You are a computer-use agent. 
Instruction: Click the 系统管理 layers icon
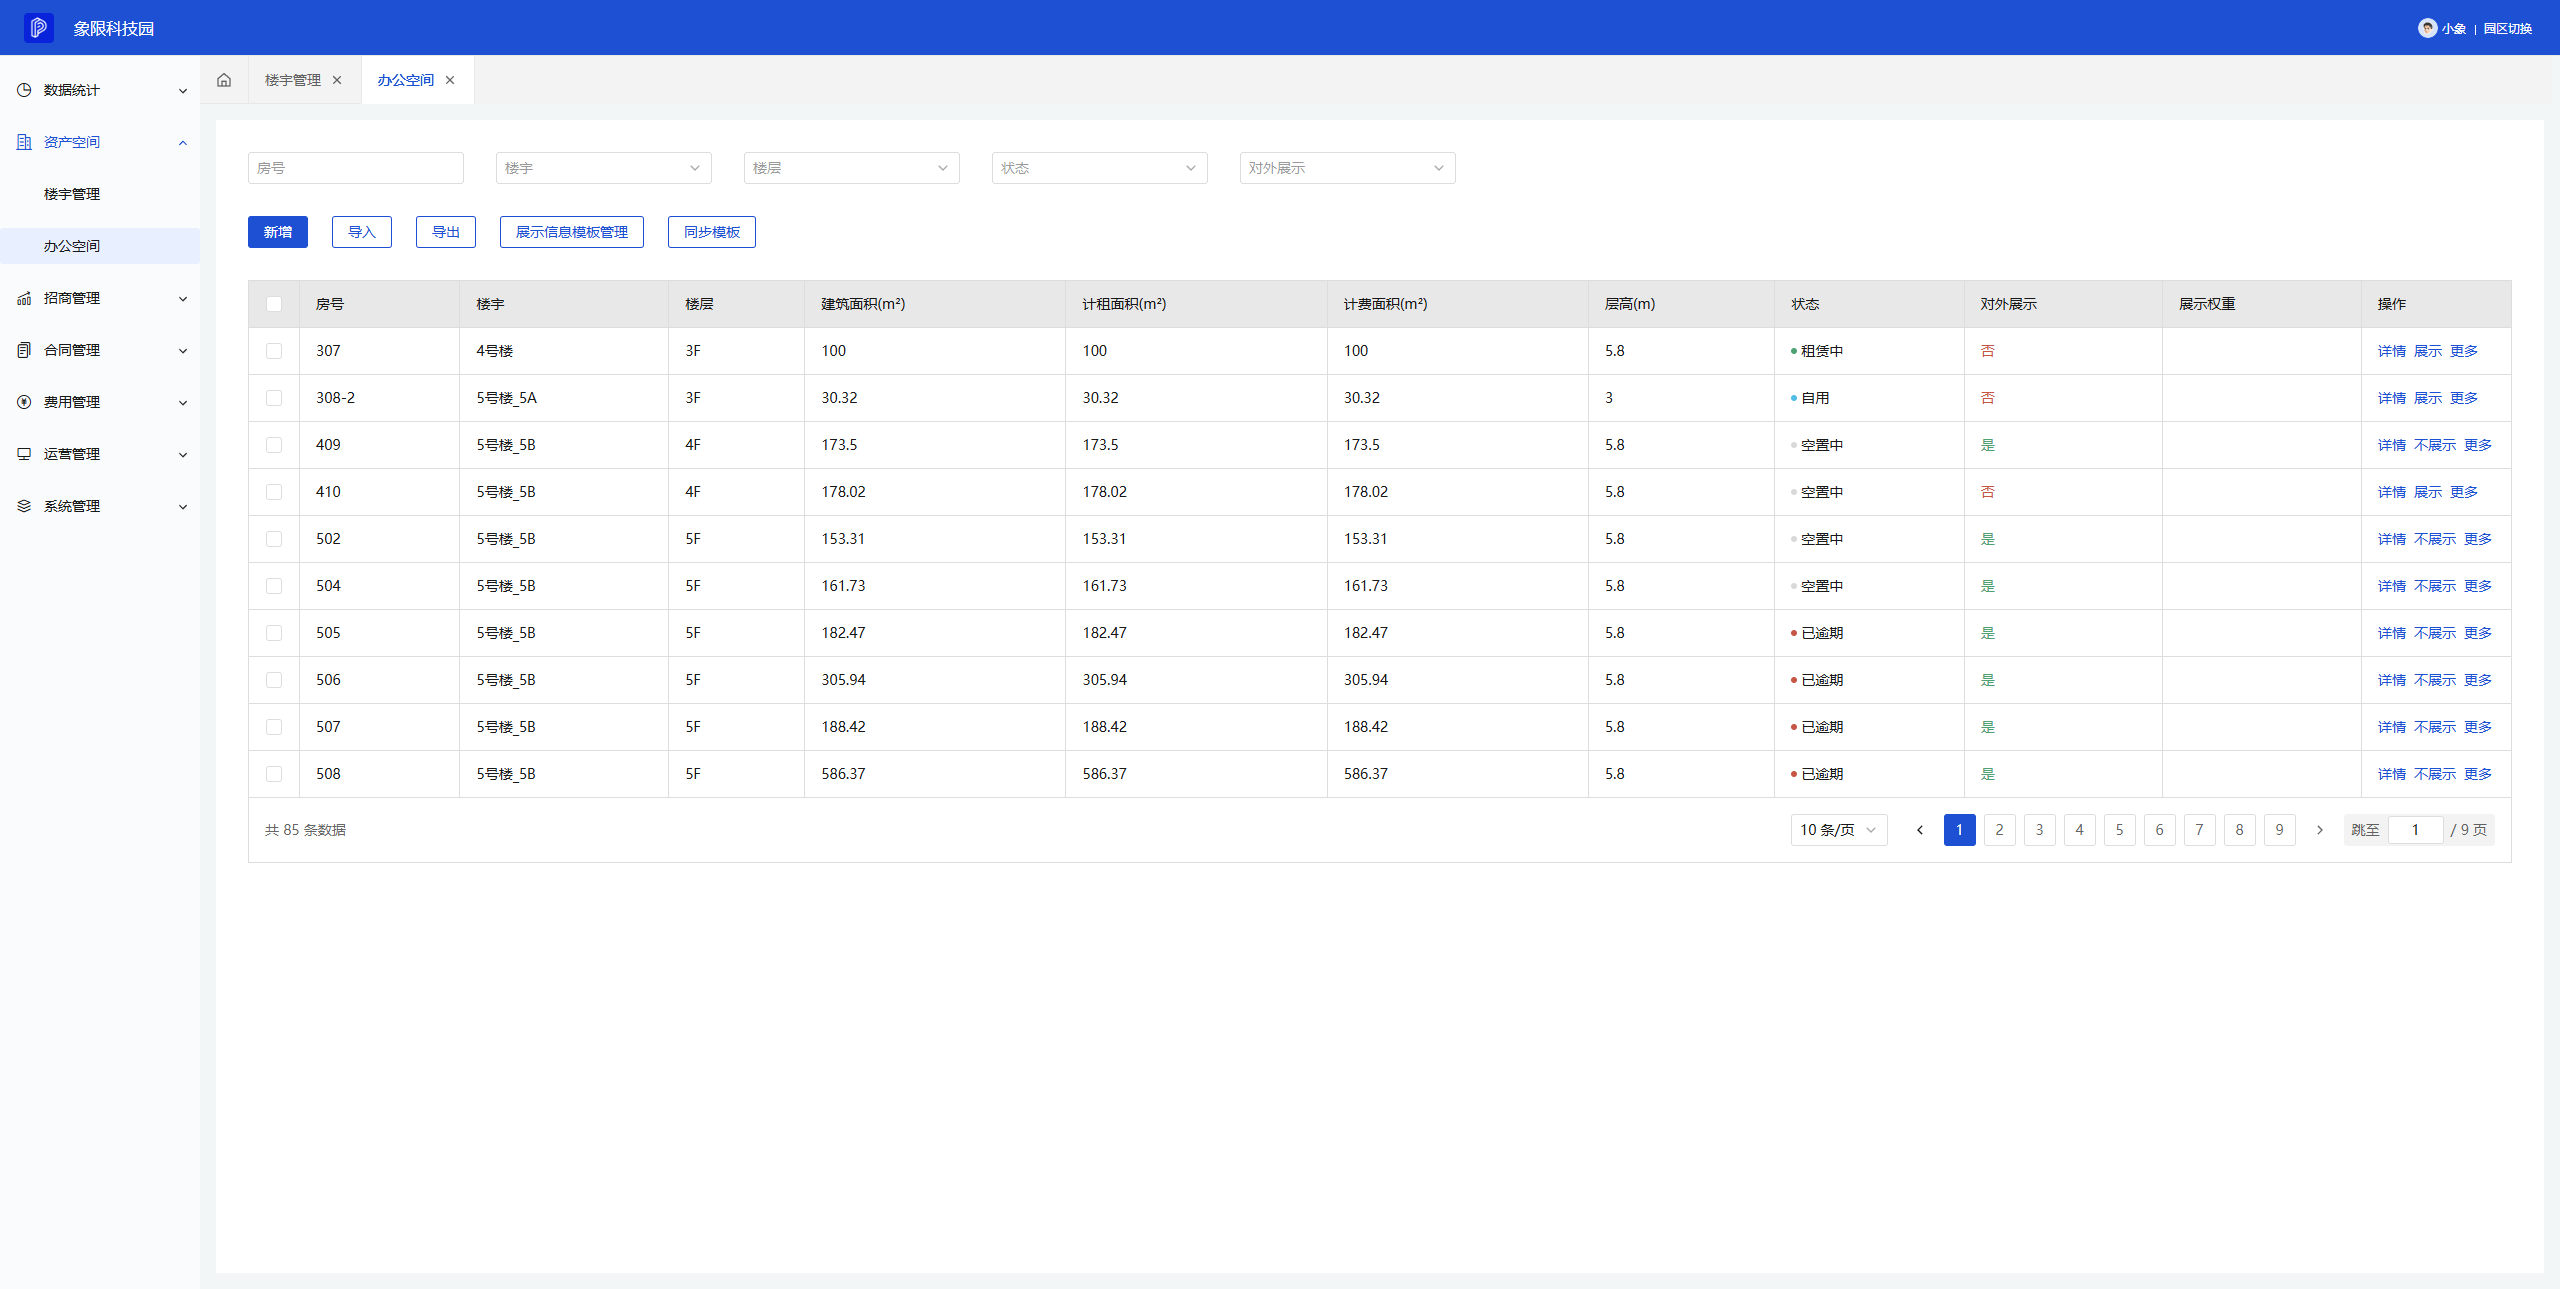[24, 506]
